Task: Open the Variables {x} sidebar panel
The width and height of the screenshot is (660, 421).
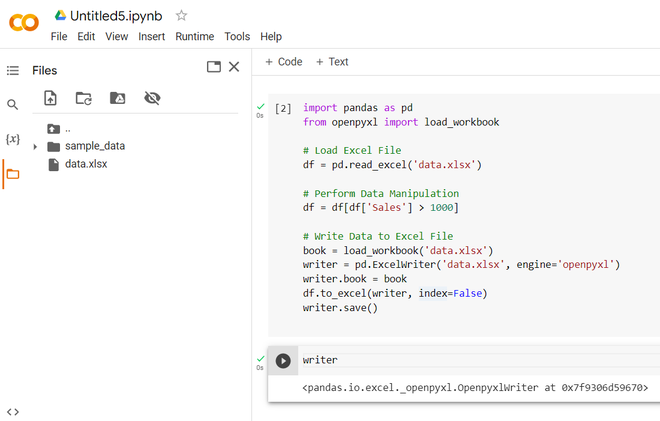Action: tap(13, 139)
